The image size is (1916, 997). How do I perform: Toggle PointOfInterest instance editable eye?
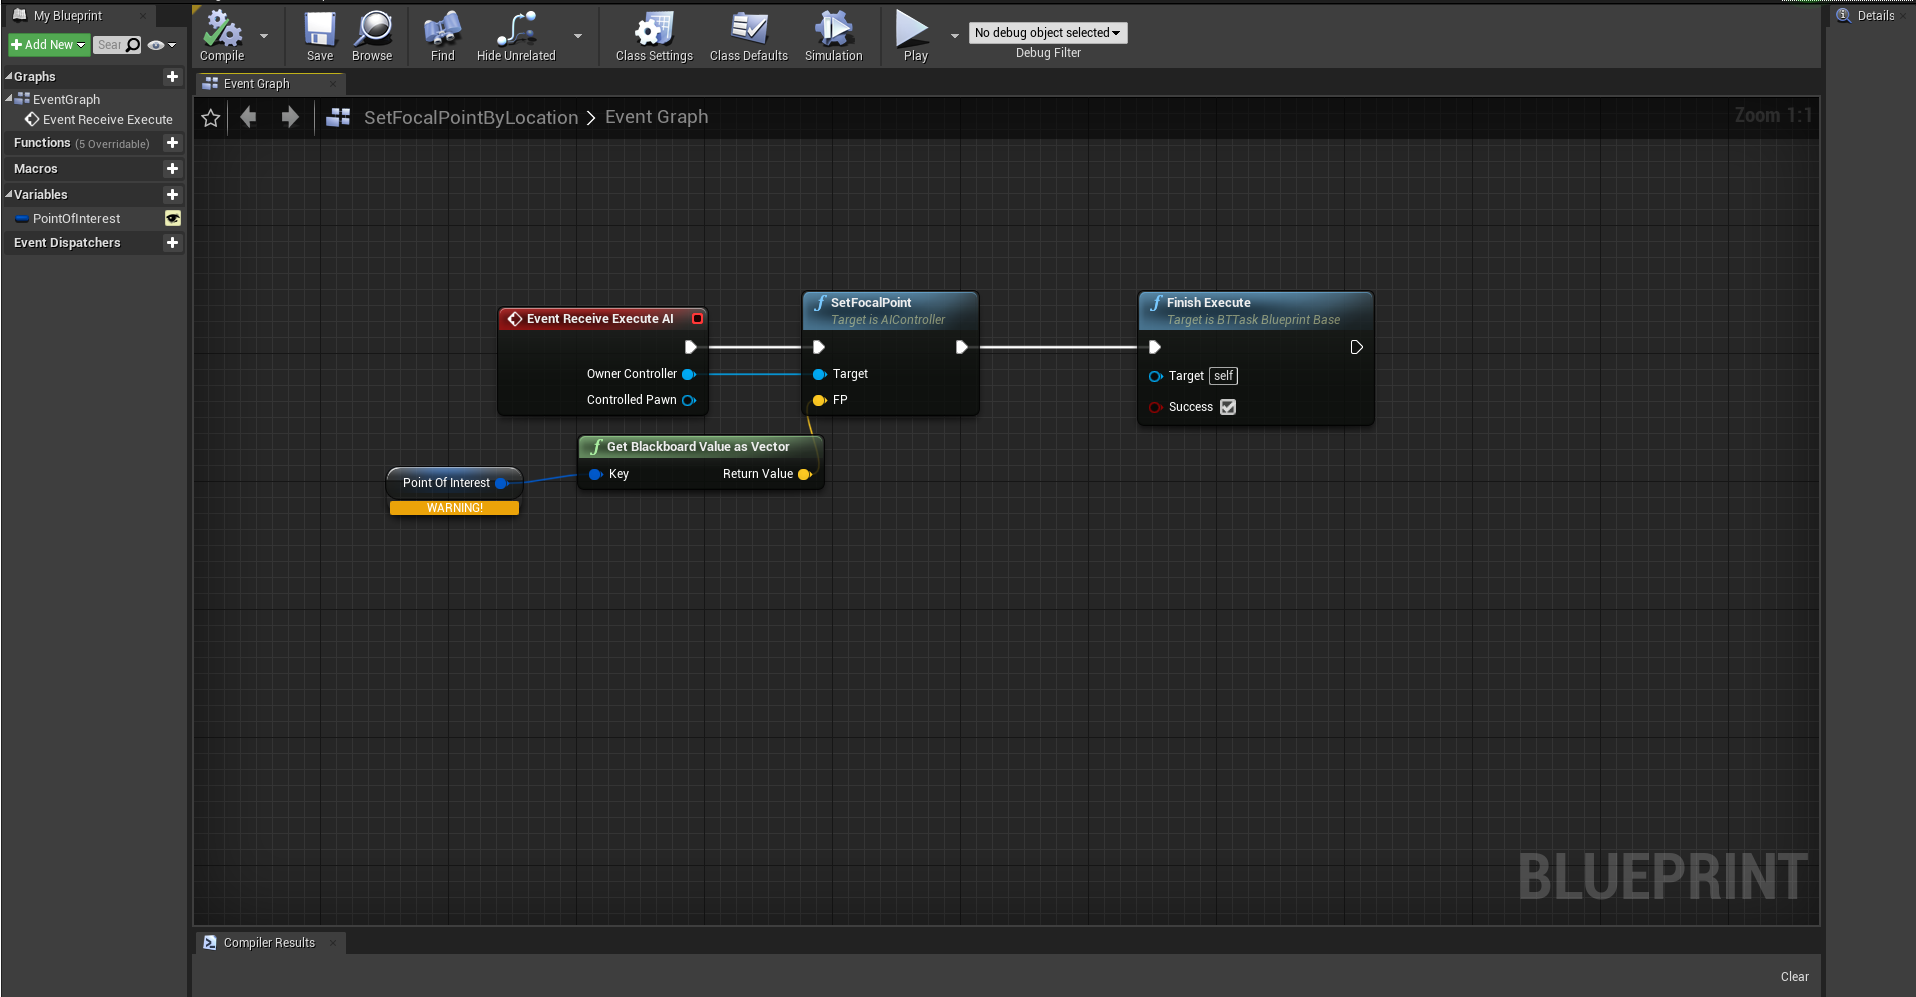pyautogui.click(x=173, y=219)
